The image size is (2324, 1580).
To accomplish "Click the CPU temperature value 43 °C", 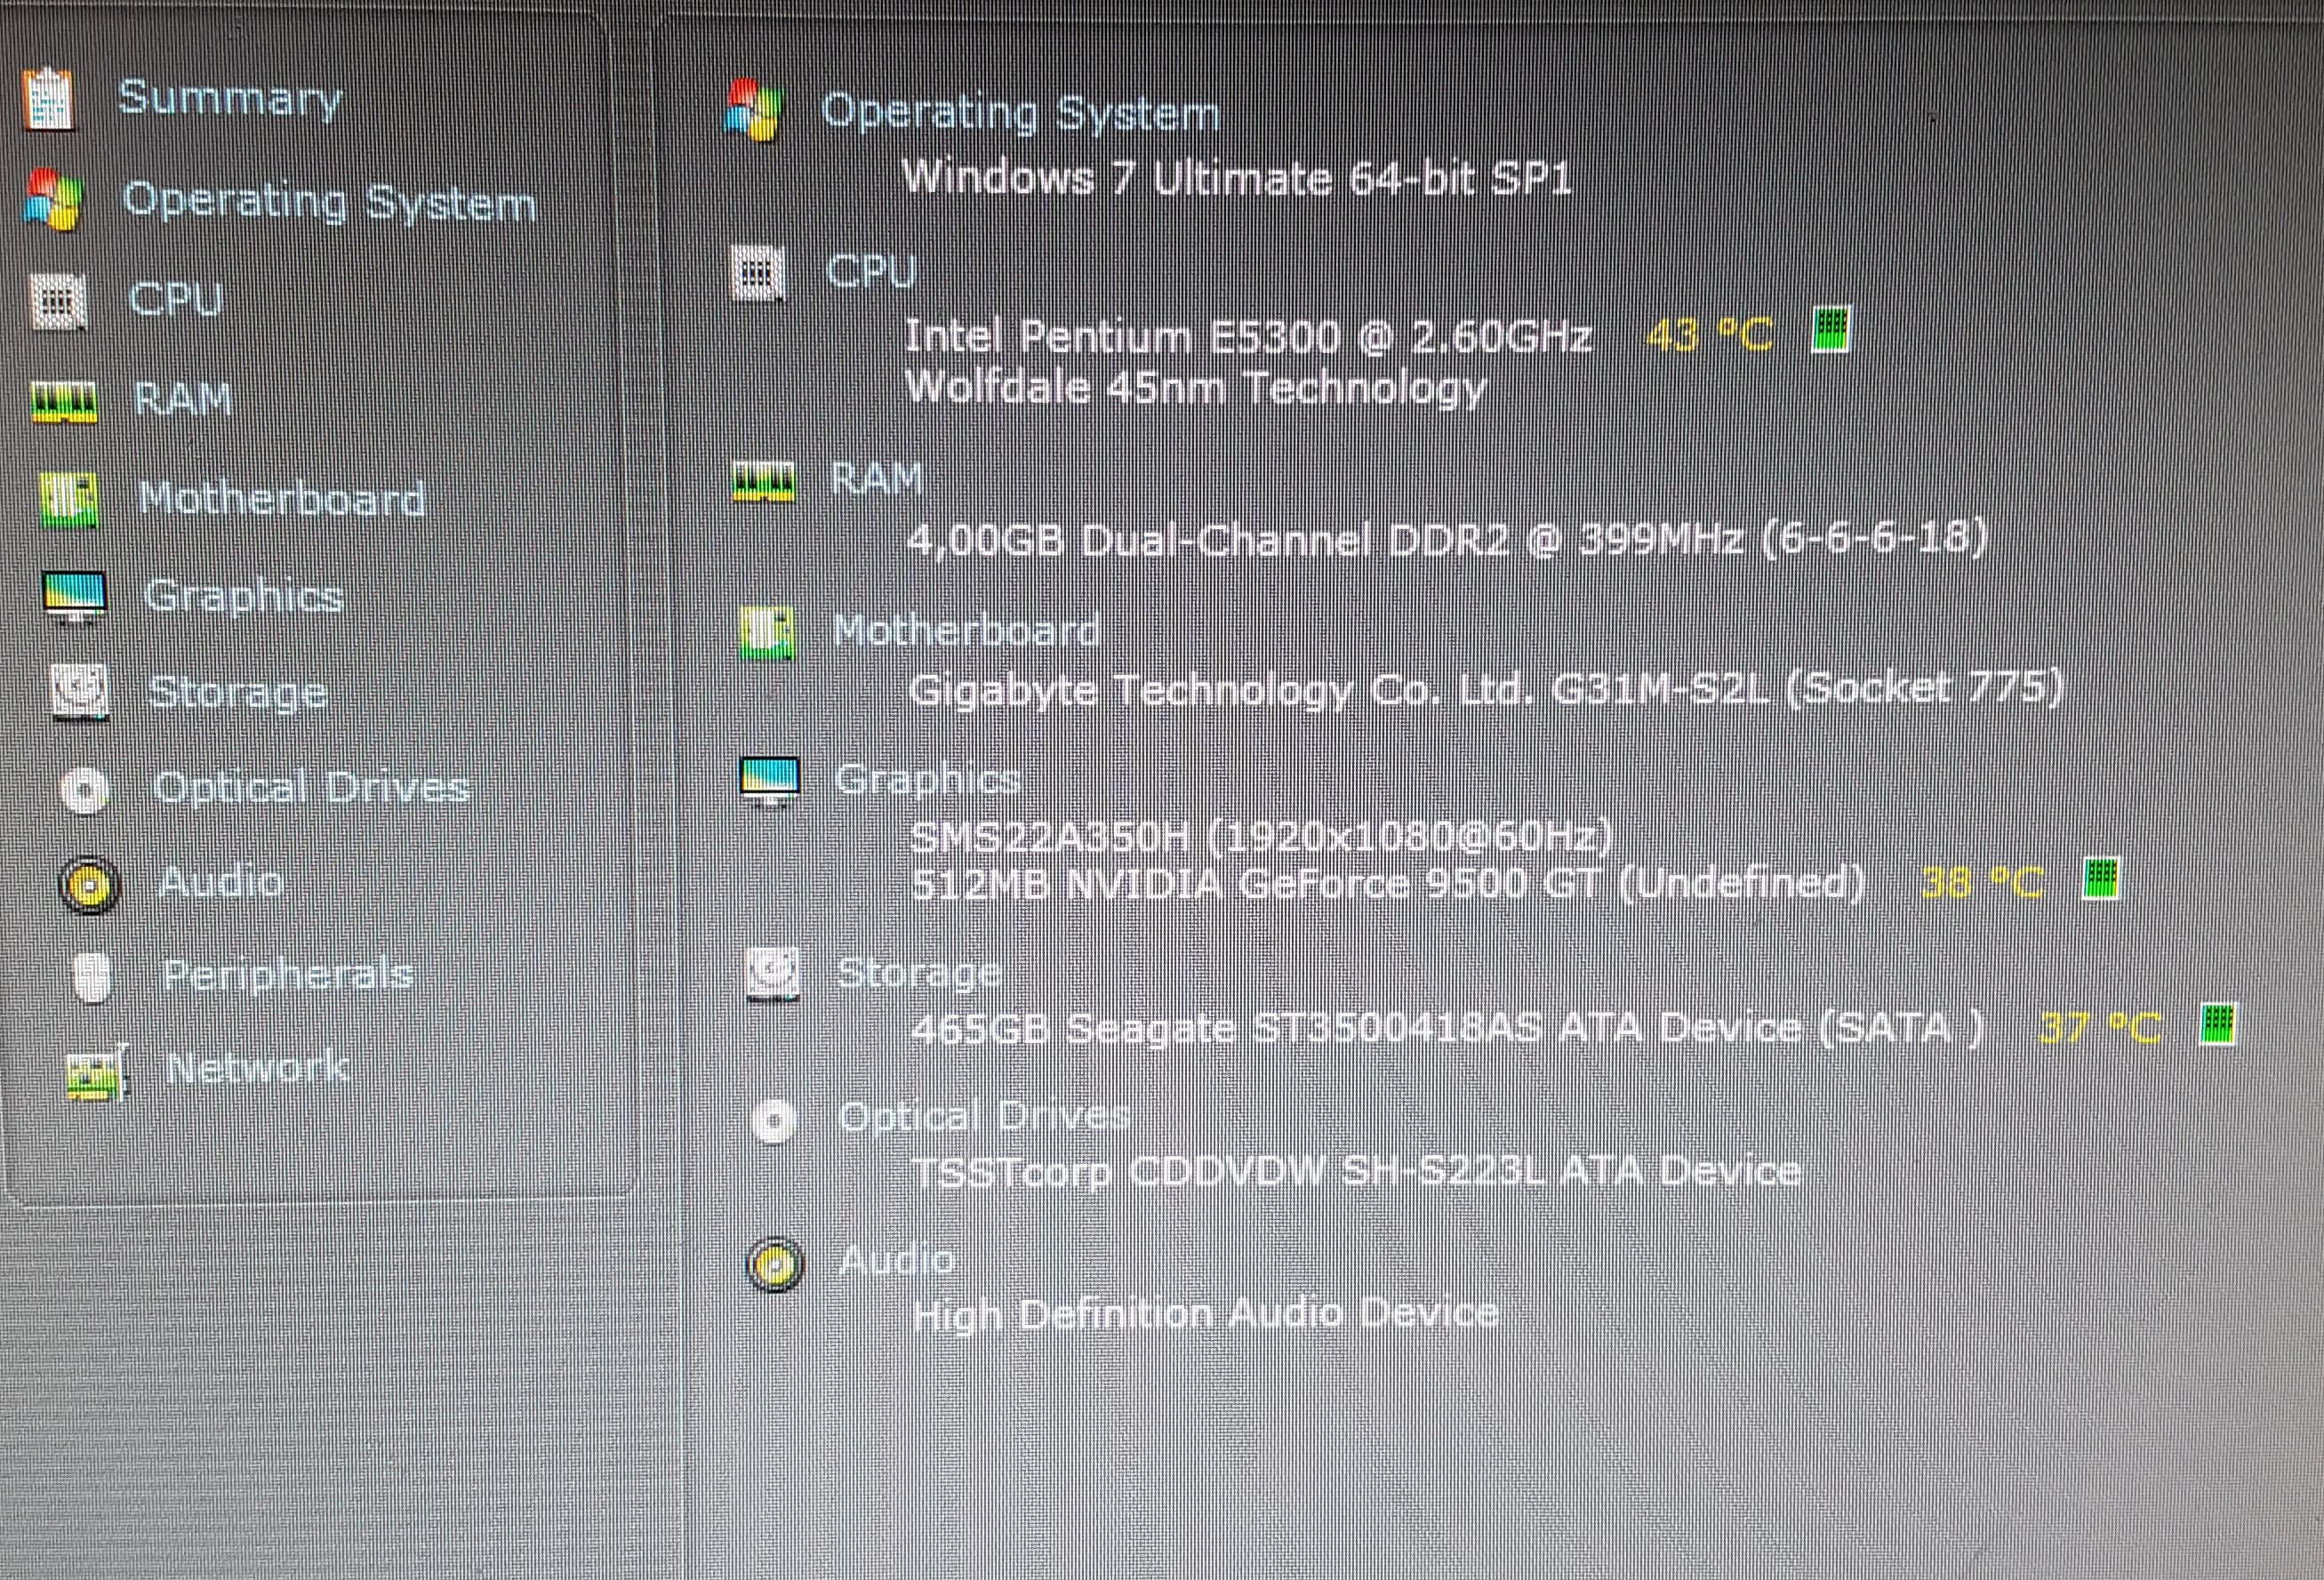I will click(x=1709, y=334).
